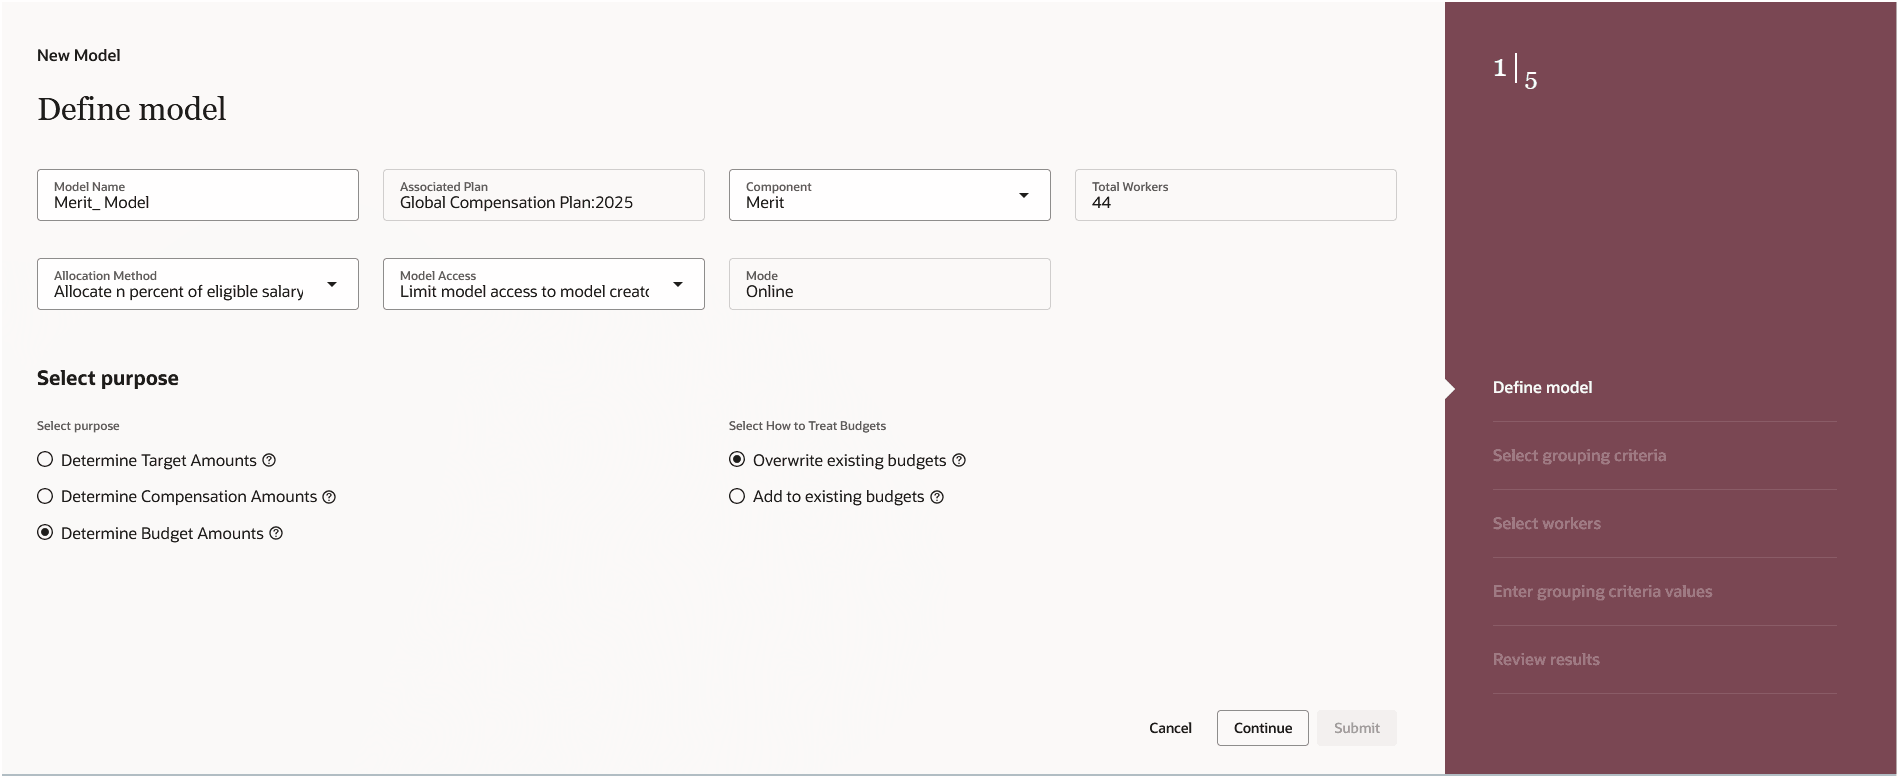Go to Define model step
The height and width of the screenshot is (778, 1898).
(x=1542, y=388)
